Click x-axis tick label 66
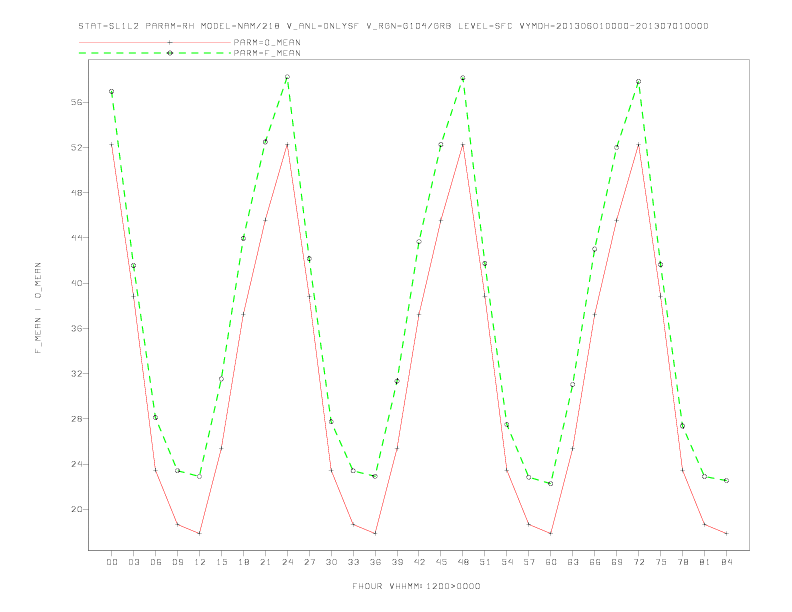Viewport: 792px width, 612px height. (x=595, y=562)
